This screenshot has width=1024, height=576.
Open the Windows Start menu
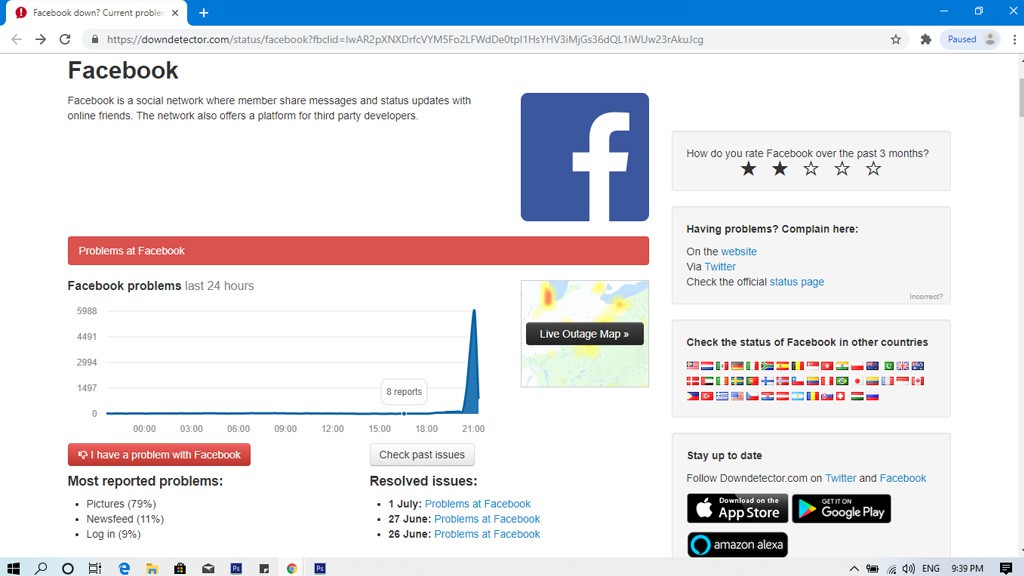(13, 568)
